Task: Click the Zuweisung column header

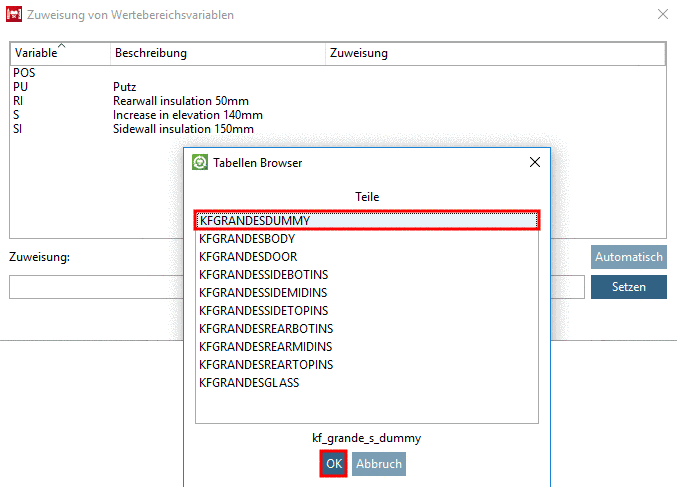Action: [x=495, y=53]
